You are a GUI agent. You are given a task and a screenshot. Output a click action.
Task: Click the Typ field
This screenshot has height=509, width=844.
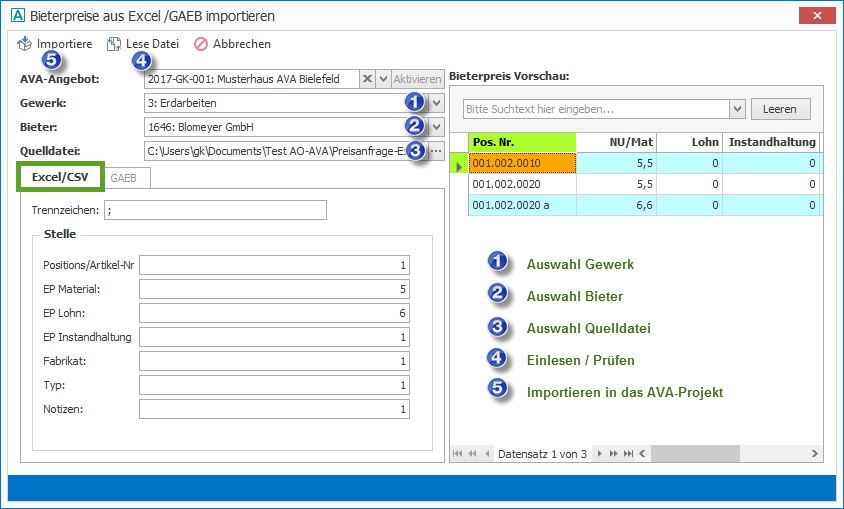pos(275,385)
